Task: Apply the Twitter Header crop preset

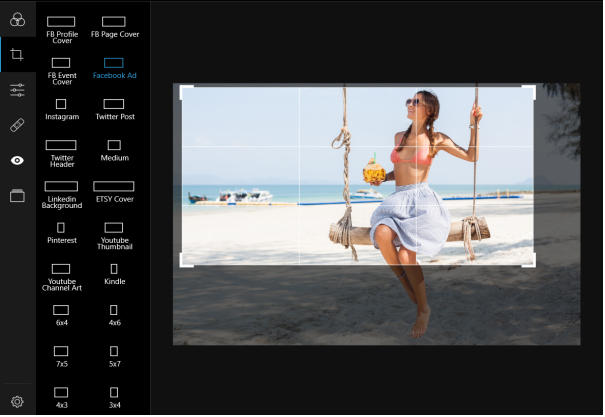Action: point(61,152)
